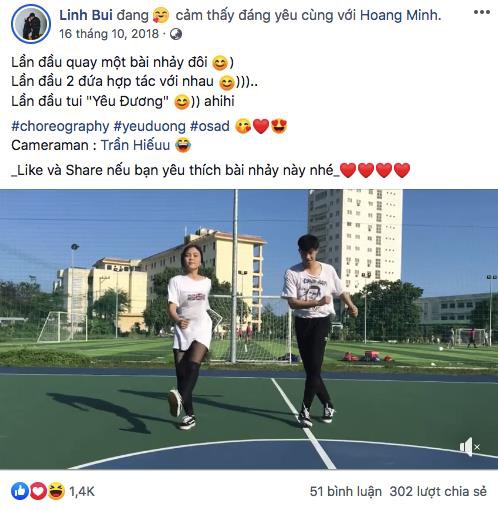Open the 51 bình luận comments
The image size is (498, 511).
(x=346, y=492)
